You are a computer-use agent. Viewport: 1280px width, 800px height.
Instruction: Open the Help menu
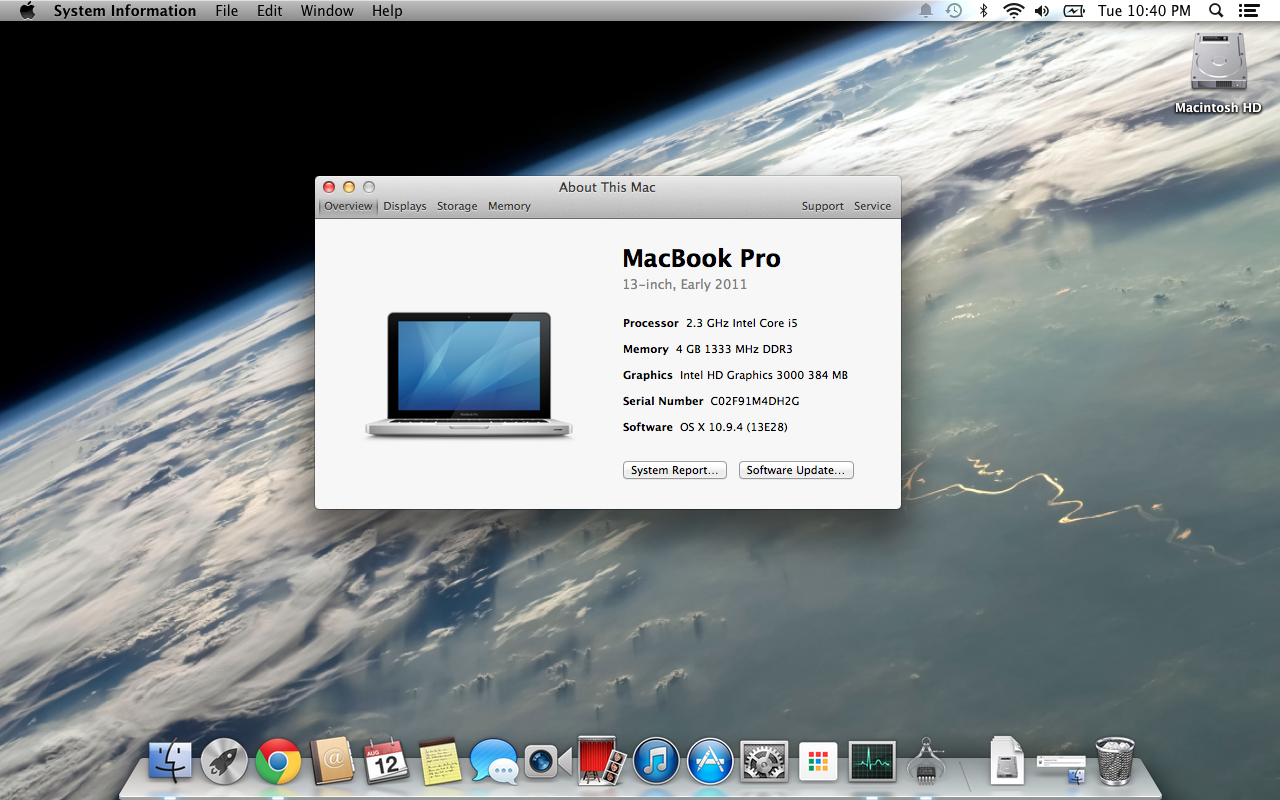point(387,11)
